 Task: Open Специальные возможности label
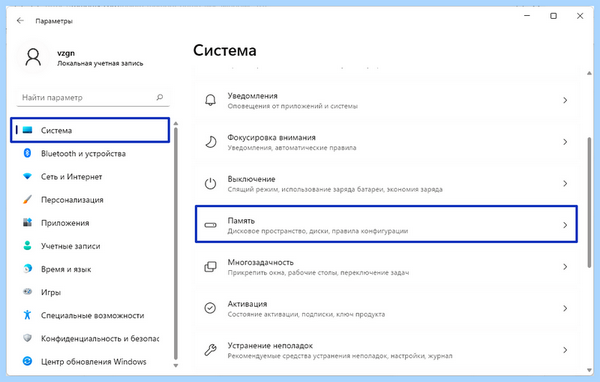pos(93,315)
